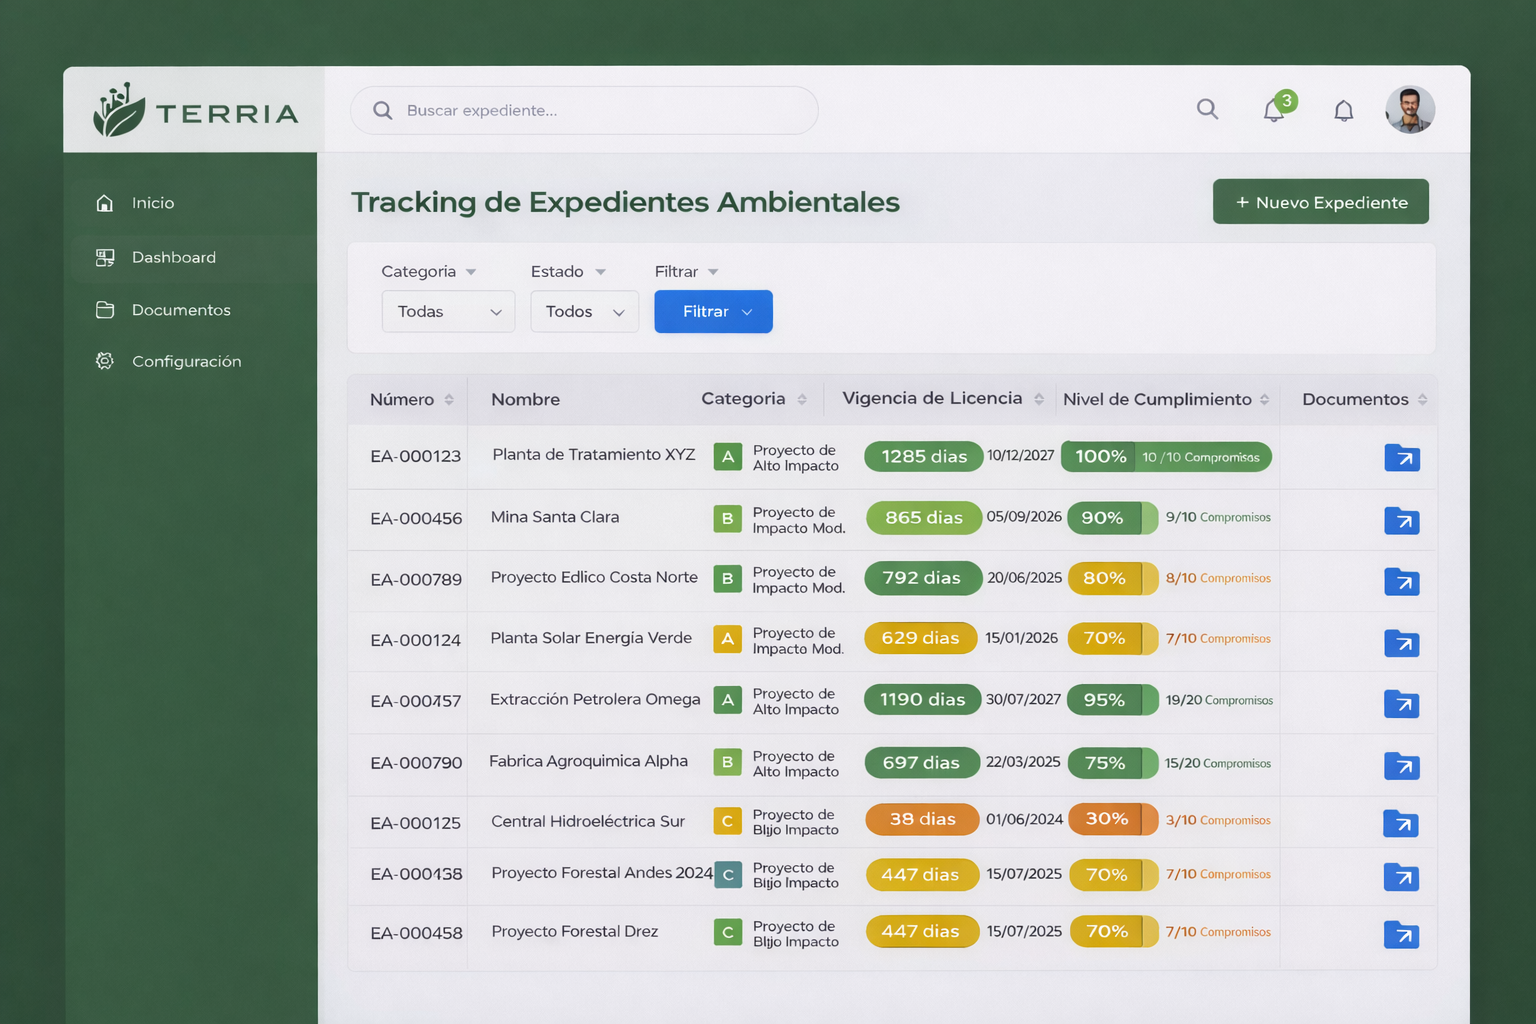Click the magnifying glass search icon in header
This screenshot has height=1024, width=1536.
(x=1207, y=110)
